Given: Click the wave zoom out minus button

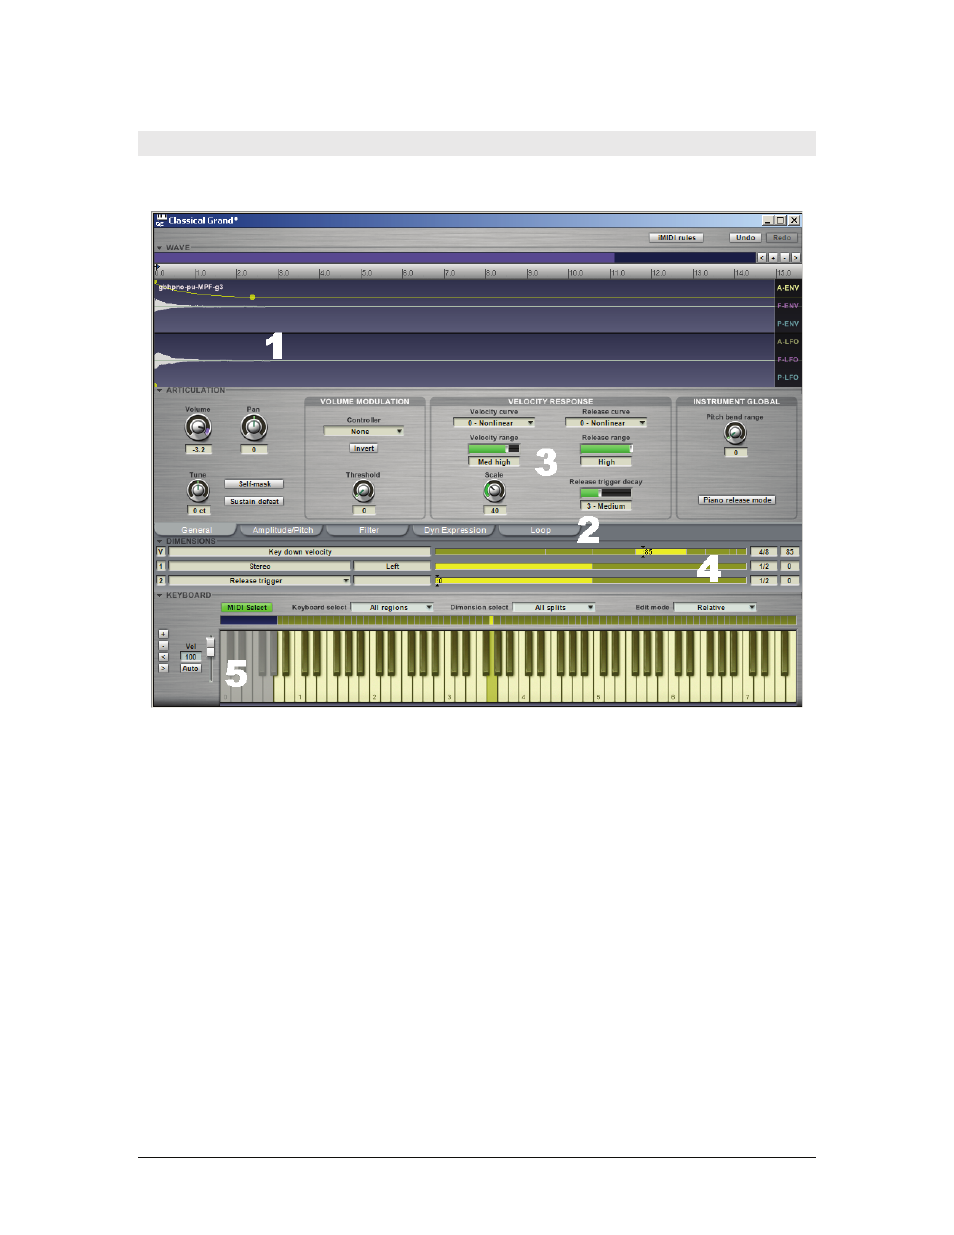Looking at the screenshot, I should [784, 258].
